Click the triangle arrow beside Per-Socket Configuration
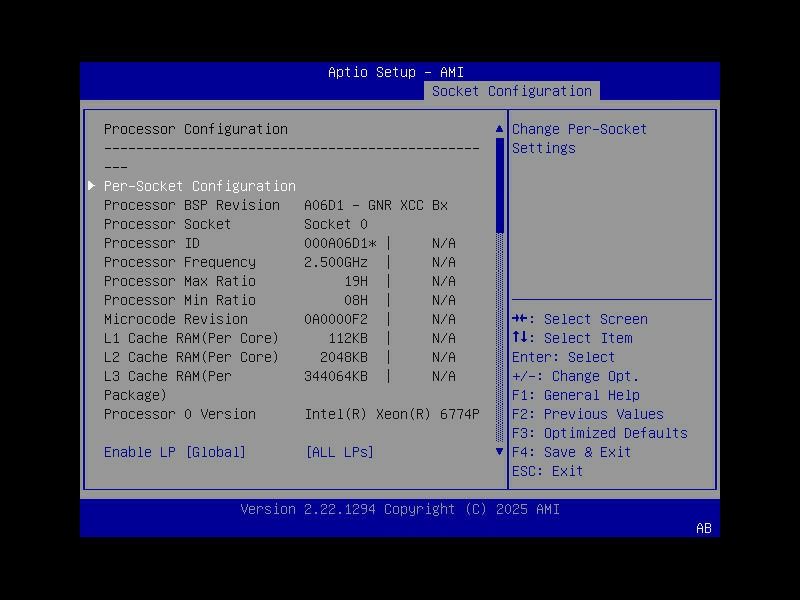This screenshot has height=600, width=800. tap(91, 185)
